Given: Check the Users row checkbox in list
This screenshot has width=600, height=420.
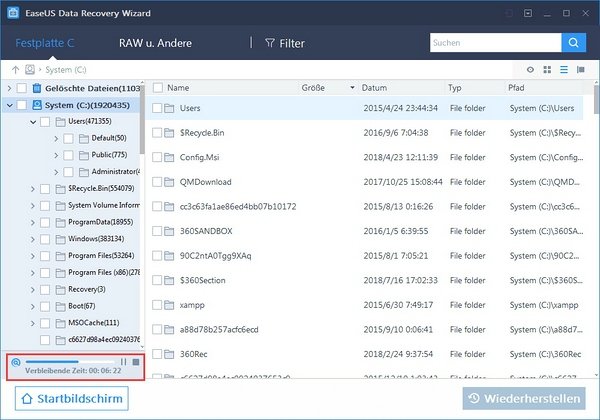Looking at the screenshot, I should [157, 108].
